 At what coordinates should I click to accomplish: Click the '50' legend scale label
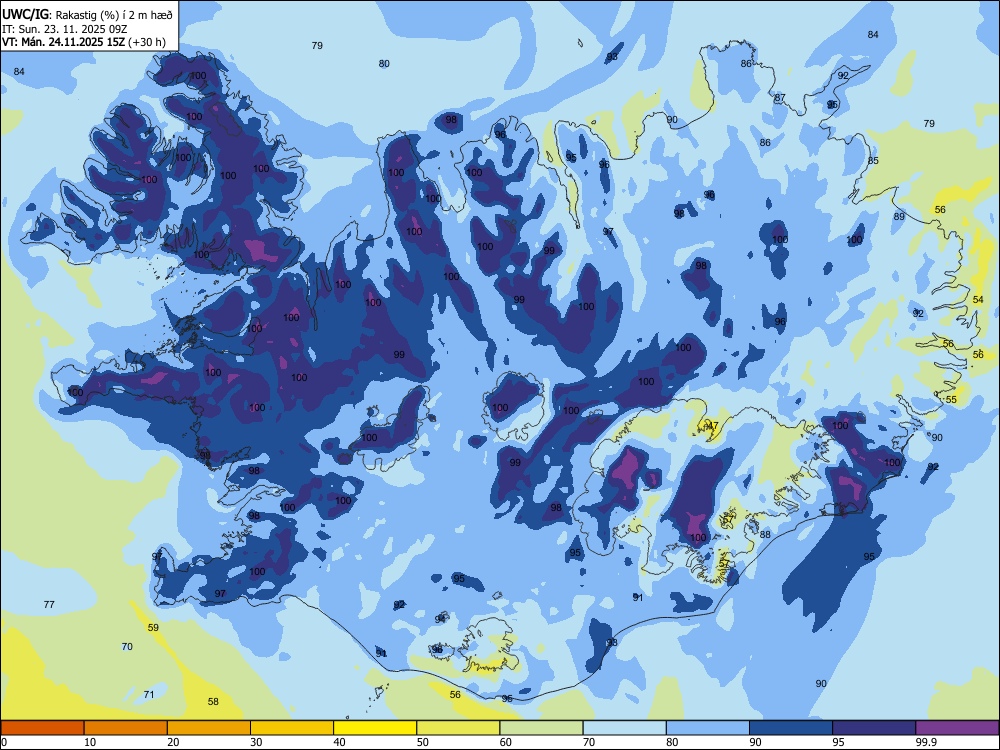tap(422, 742)
